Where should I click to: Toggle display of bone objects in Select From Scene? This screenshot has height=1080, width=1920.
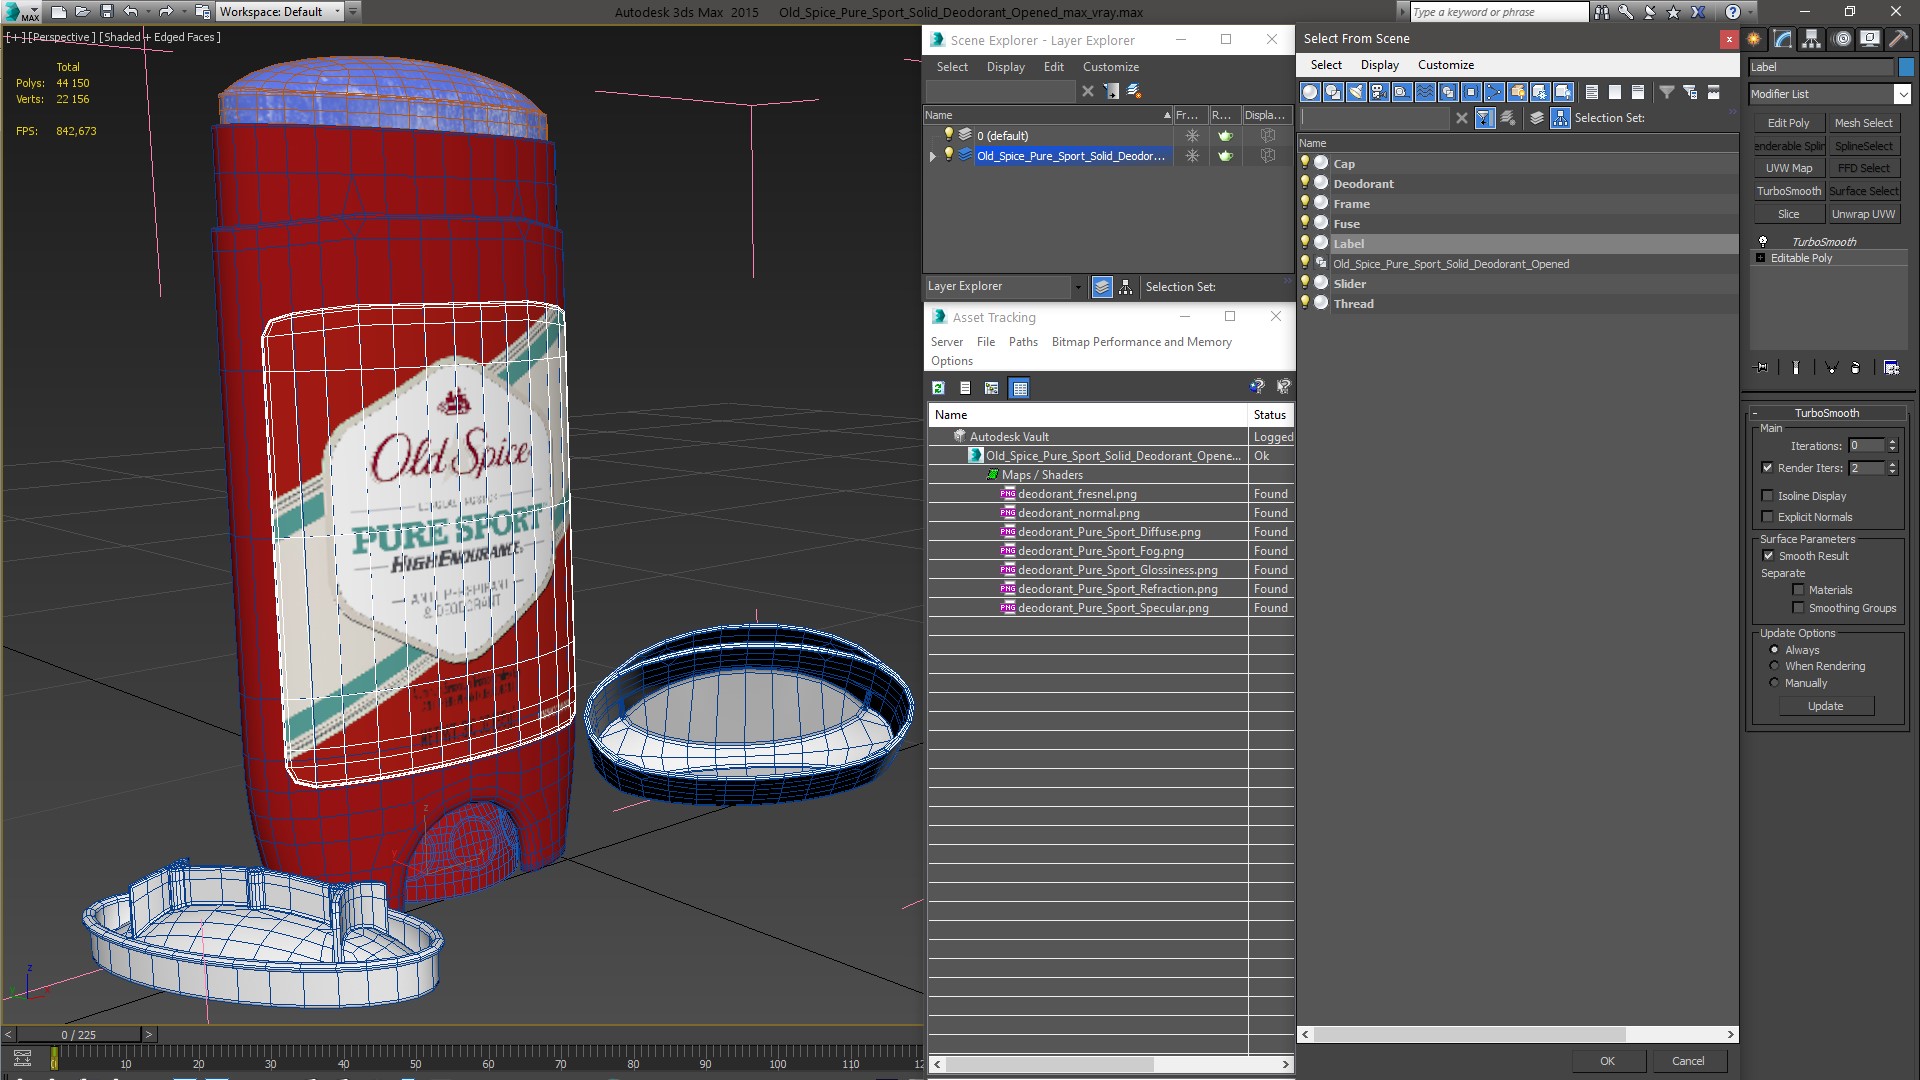tap(1494, 92)
